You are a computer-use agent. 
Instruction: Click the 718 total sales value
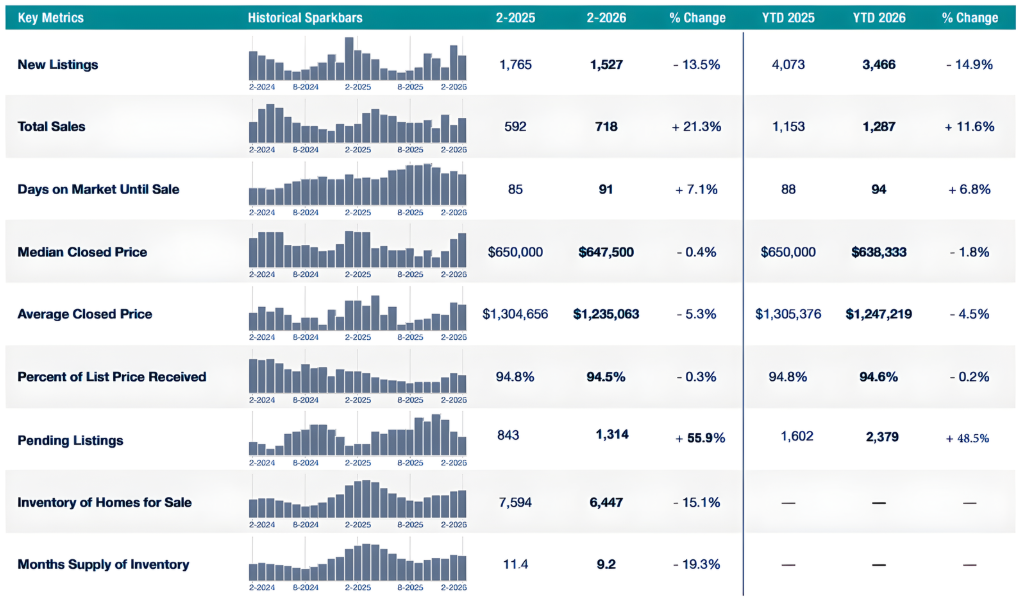[606, 127]
